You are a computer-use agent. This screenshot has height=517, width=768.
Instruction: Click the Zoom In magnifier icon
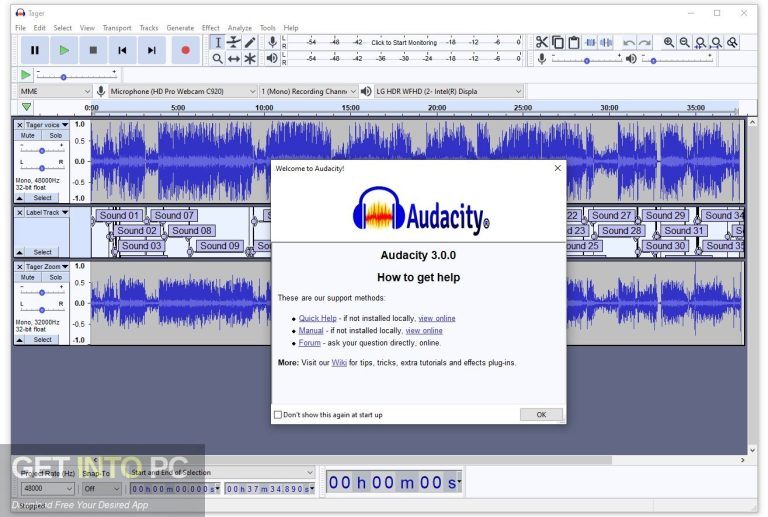669,43
